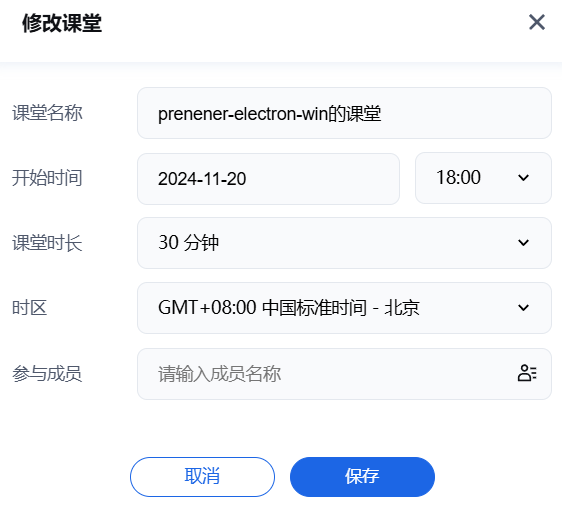This screenshot has width=562, height=507.
Task: Close the 修改课堂 dialog with the X icon
Action: click(x=537, y=22)
